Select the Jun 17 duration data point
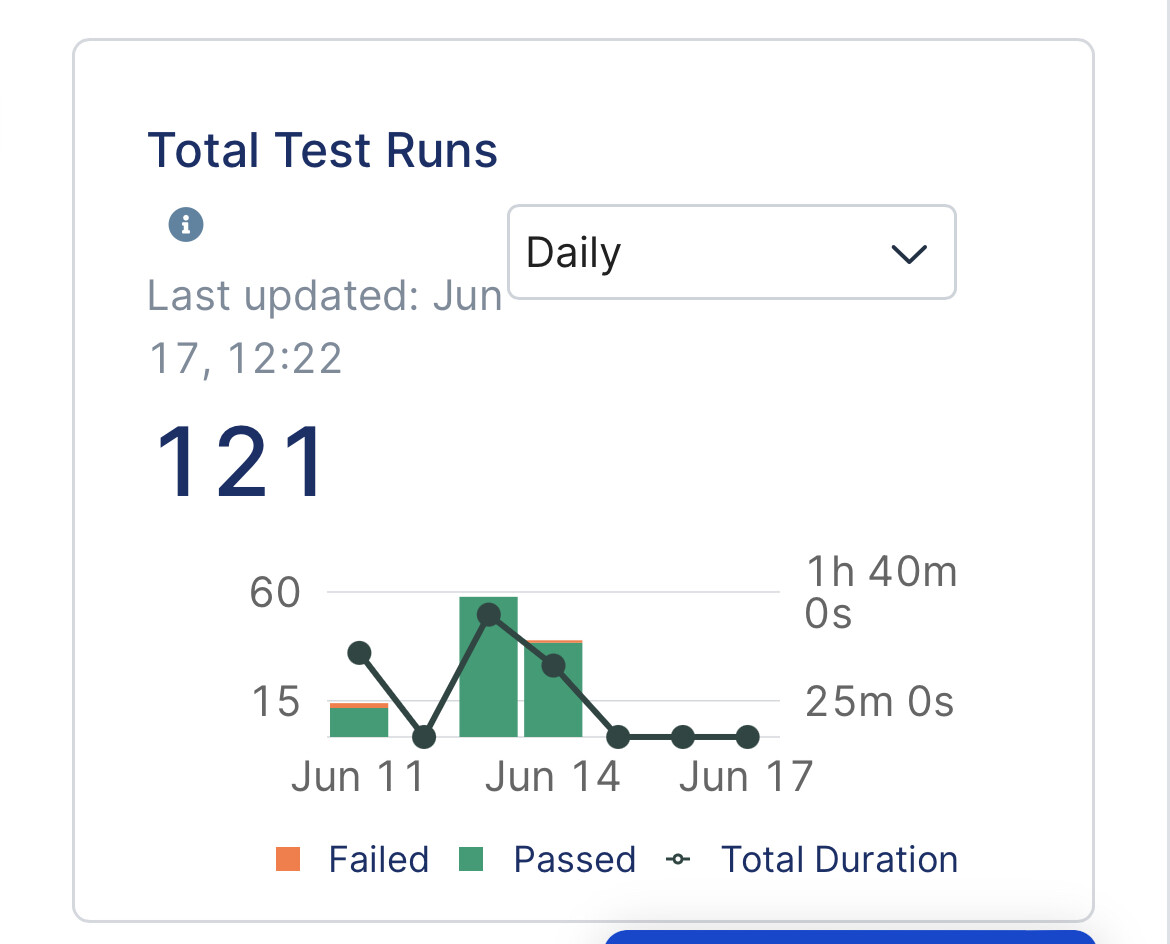This screenshot has height=944, width=1170. coord(747,737)
